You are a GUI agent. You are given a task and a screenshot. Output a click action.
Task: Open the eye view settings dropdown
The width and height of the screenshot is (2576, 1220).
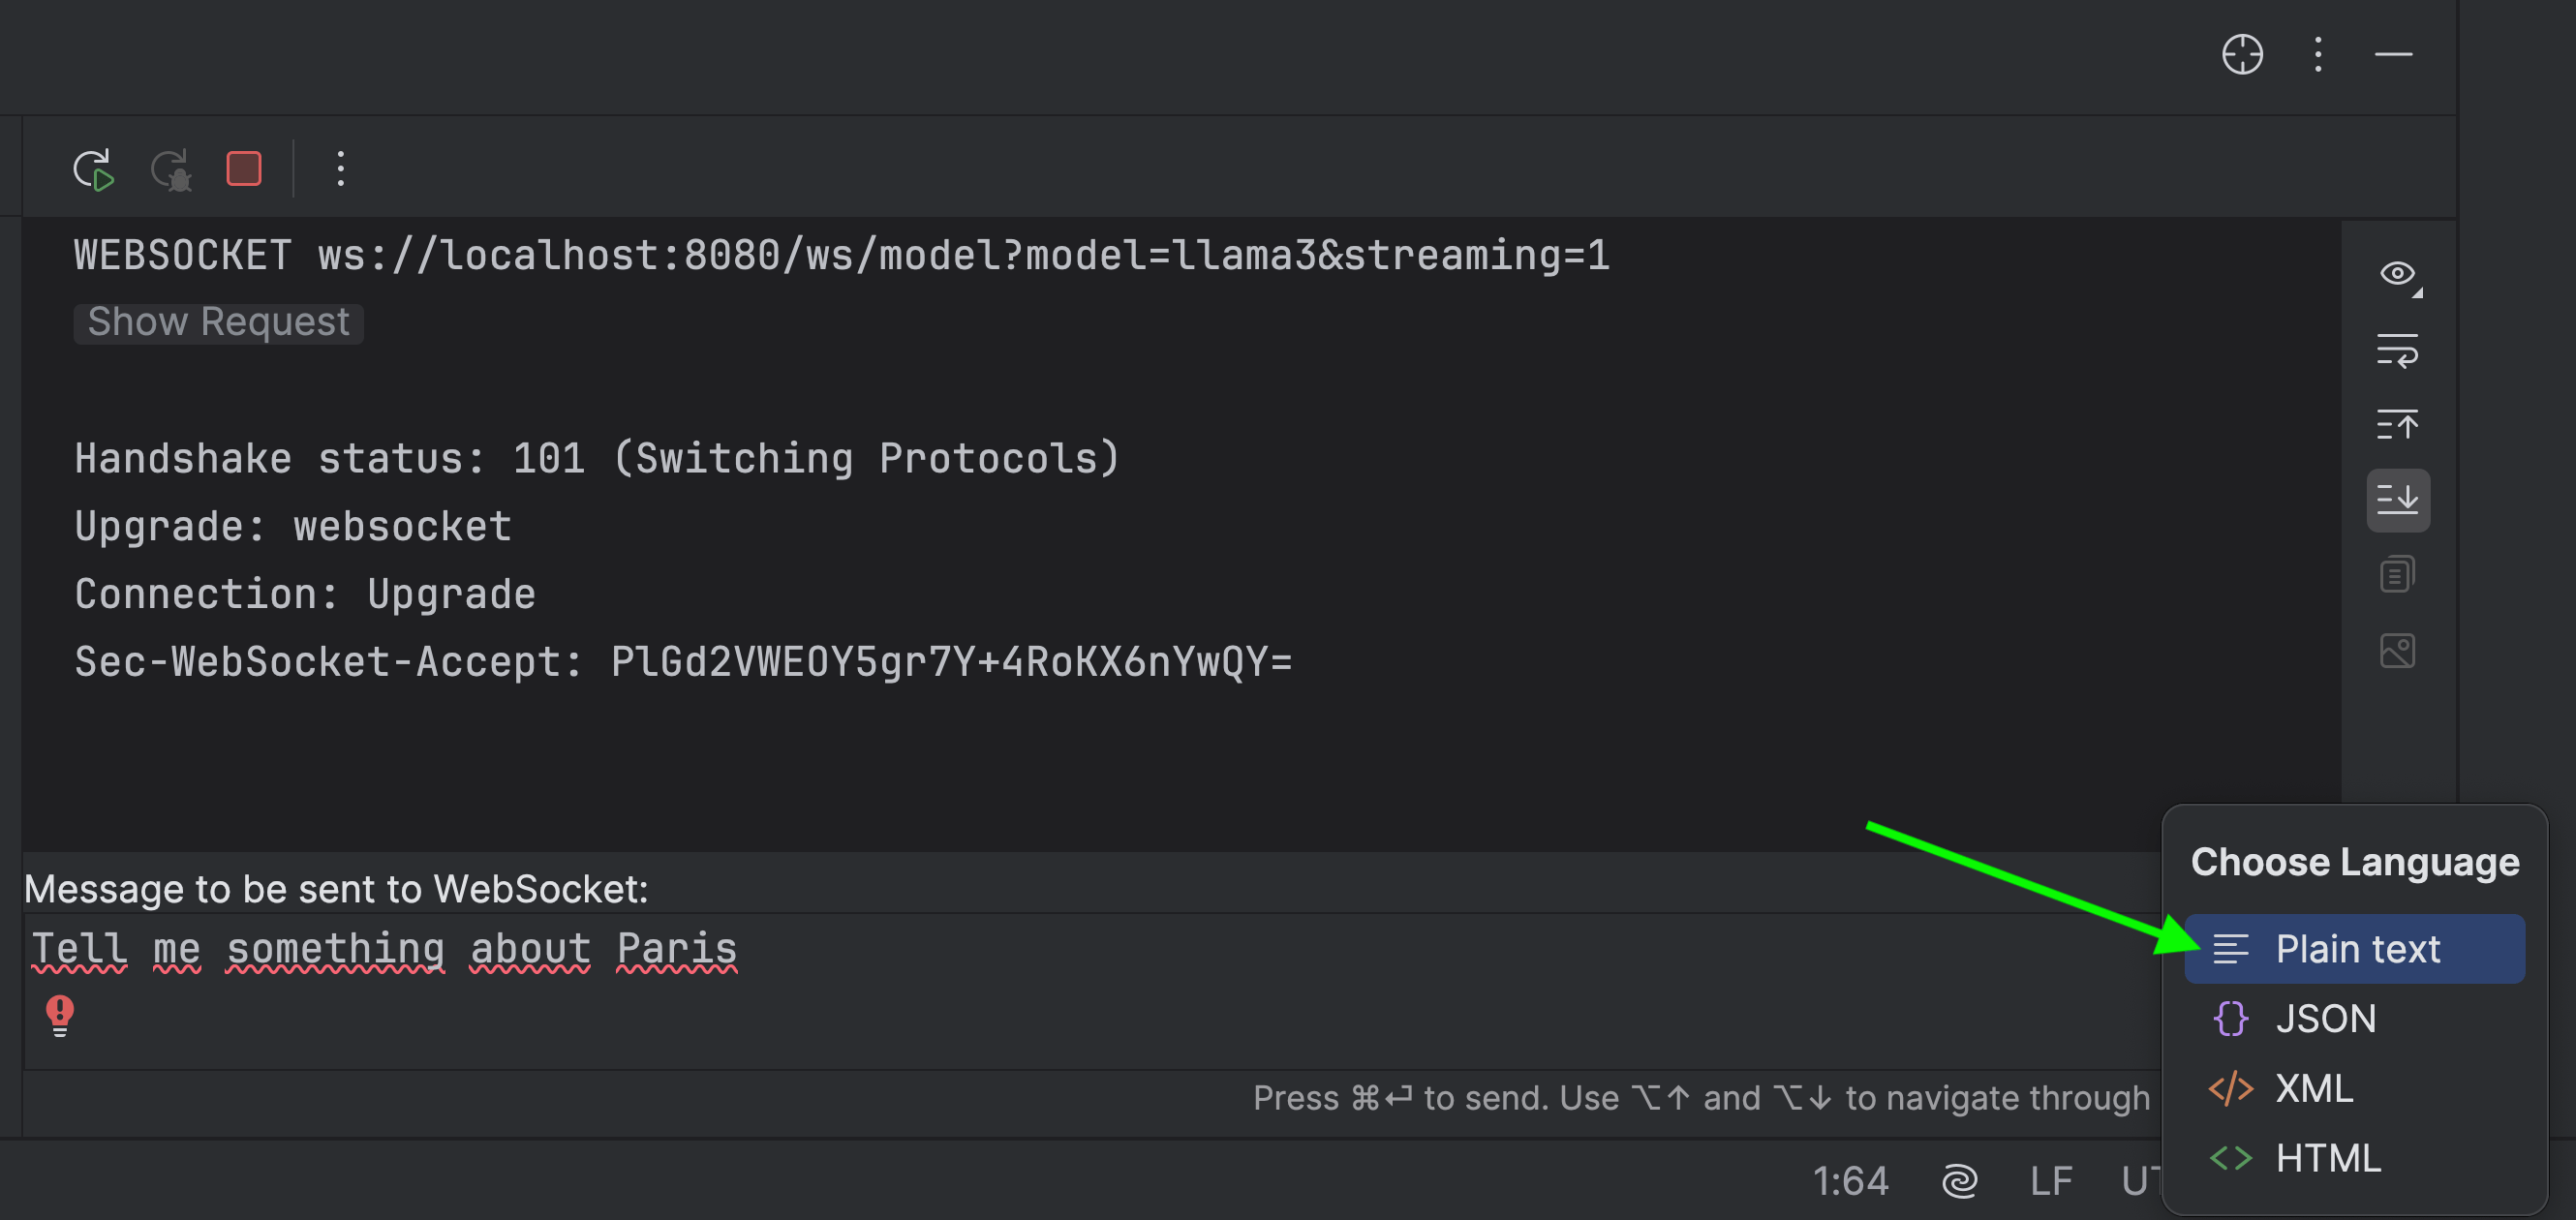[2398, 275]
